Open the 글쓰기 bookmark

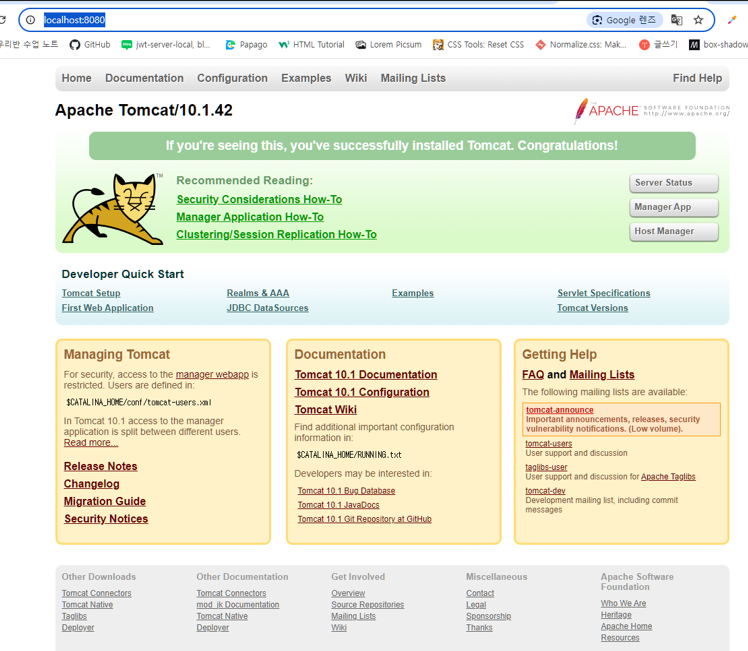[x=658, y=45]
